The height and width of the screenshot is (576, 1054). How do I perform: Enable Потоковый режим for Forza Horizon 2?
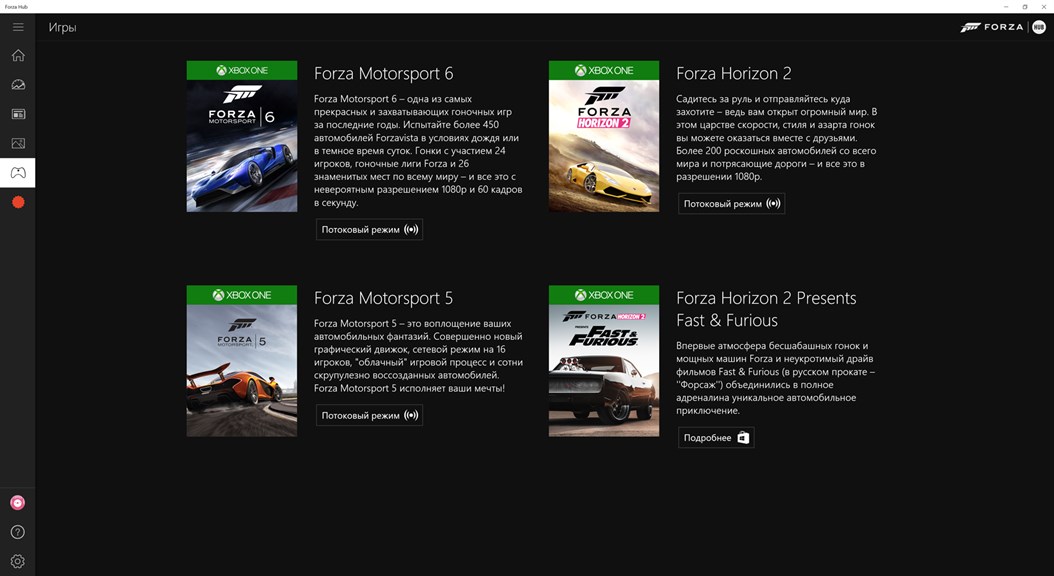pos(731,202)
